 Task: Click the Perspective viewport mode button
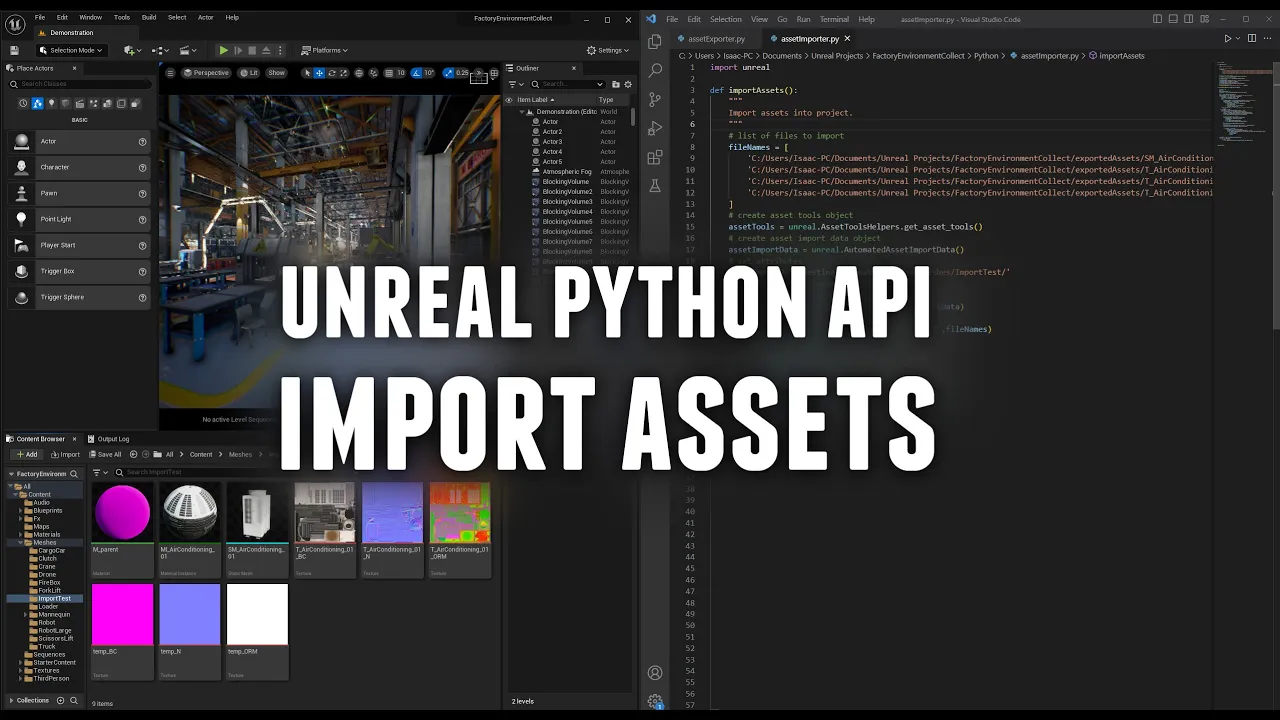(x=206, y=73)
